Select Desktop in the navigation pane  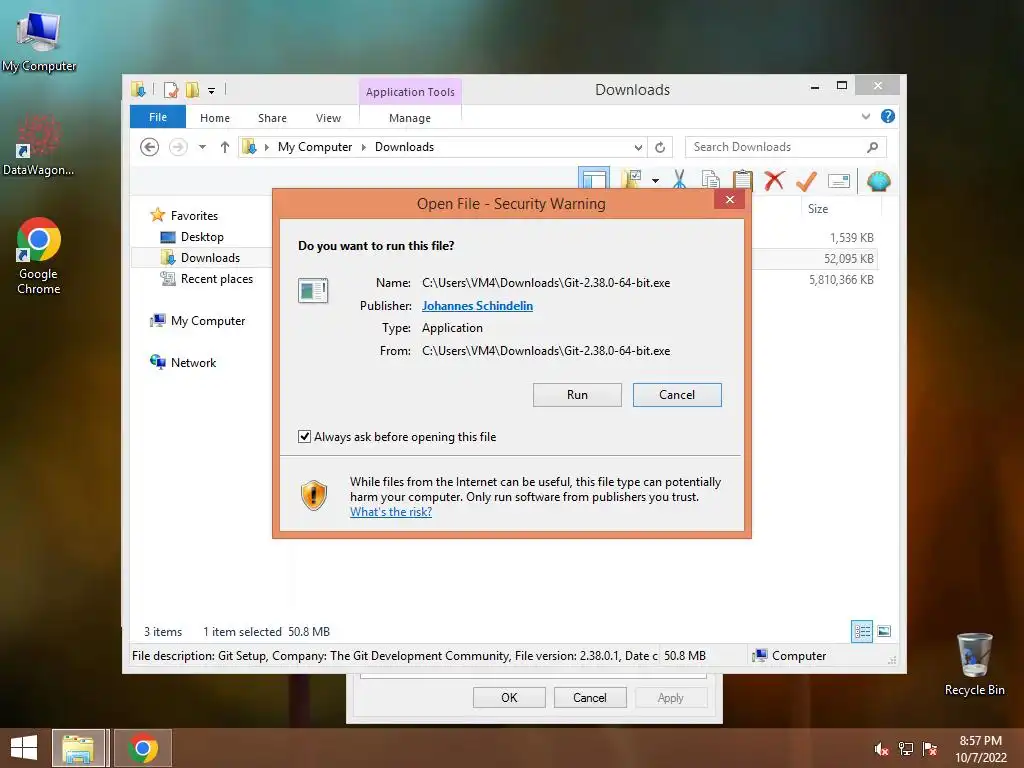click(x=202, y=236)
